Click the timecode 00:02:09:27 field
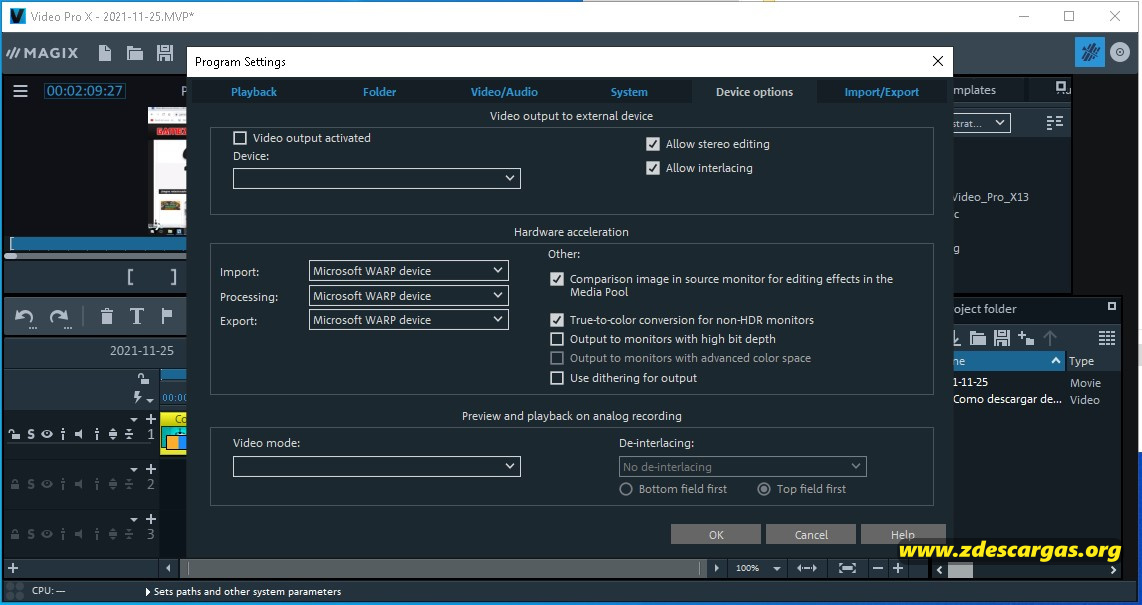1142x605 pixels. coord(84,91)
